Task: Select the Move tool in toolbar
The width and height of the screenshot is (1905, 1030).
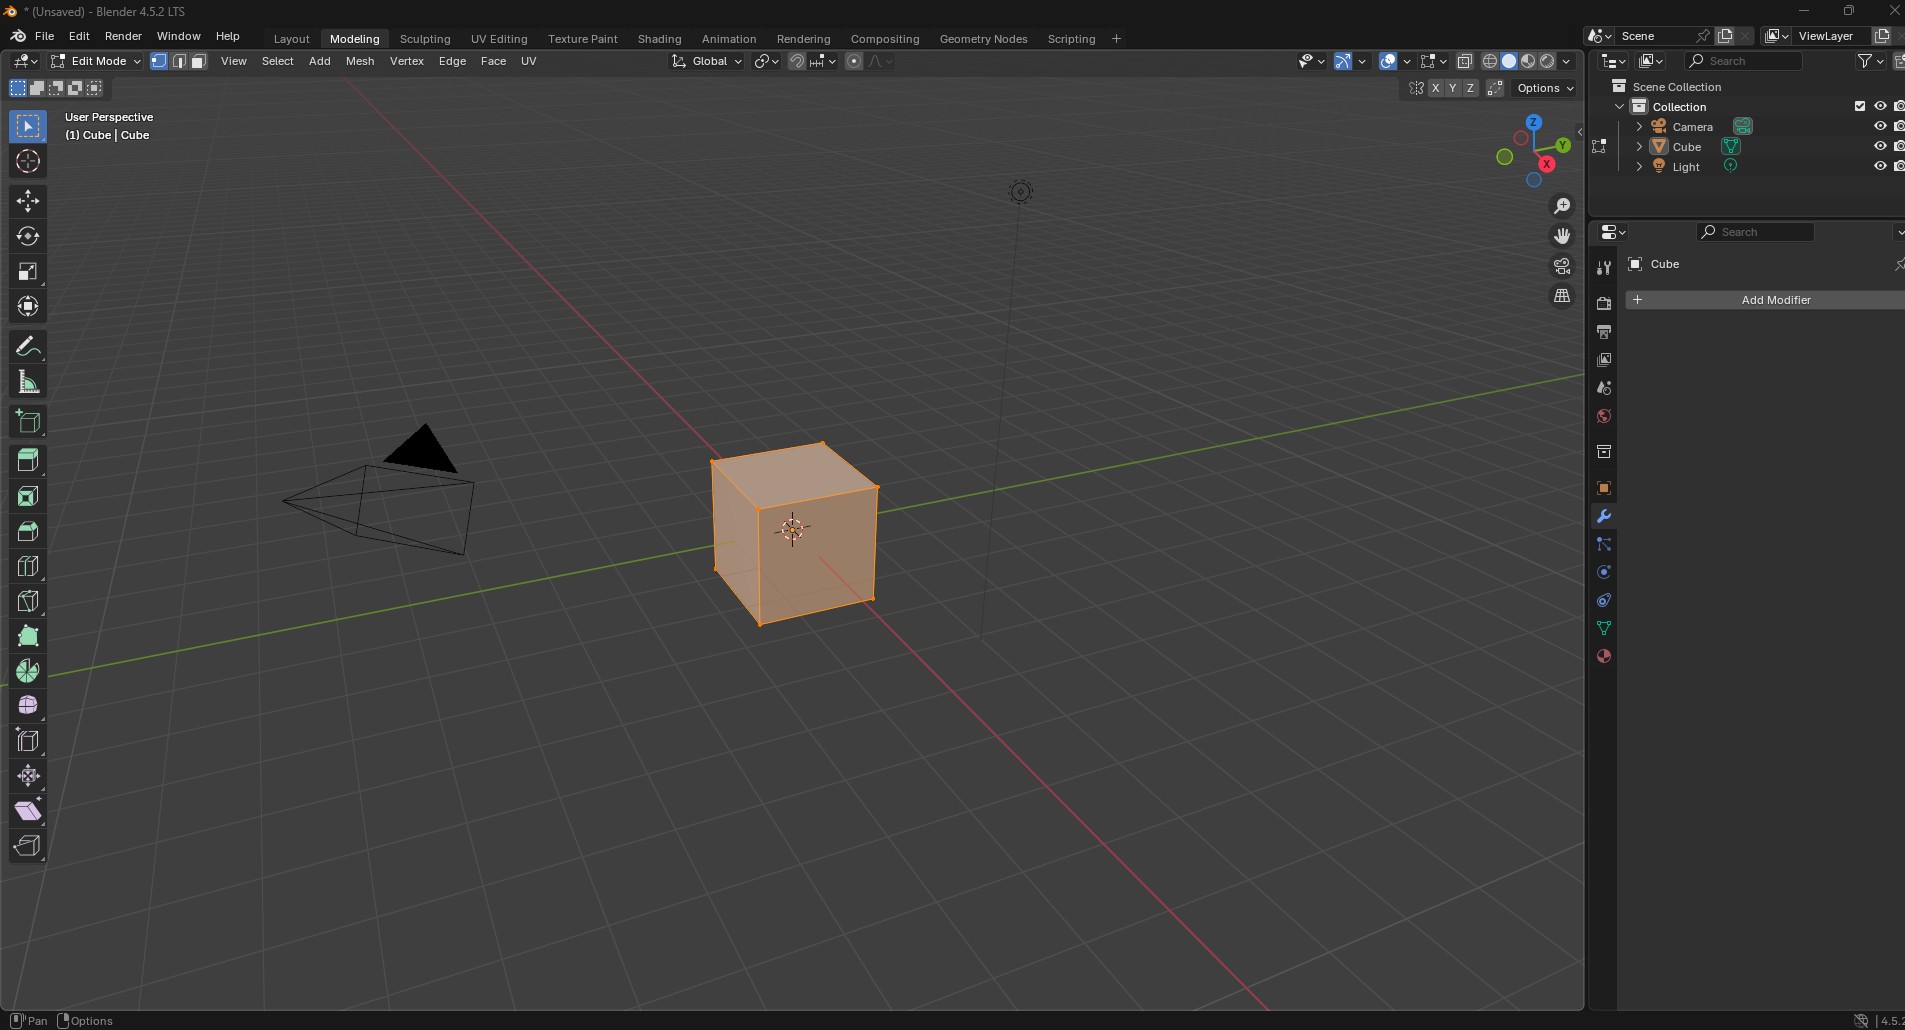Action: [x=28, y=201]
